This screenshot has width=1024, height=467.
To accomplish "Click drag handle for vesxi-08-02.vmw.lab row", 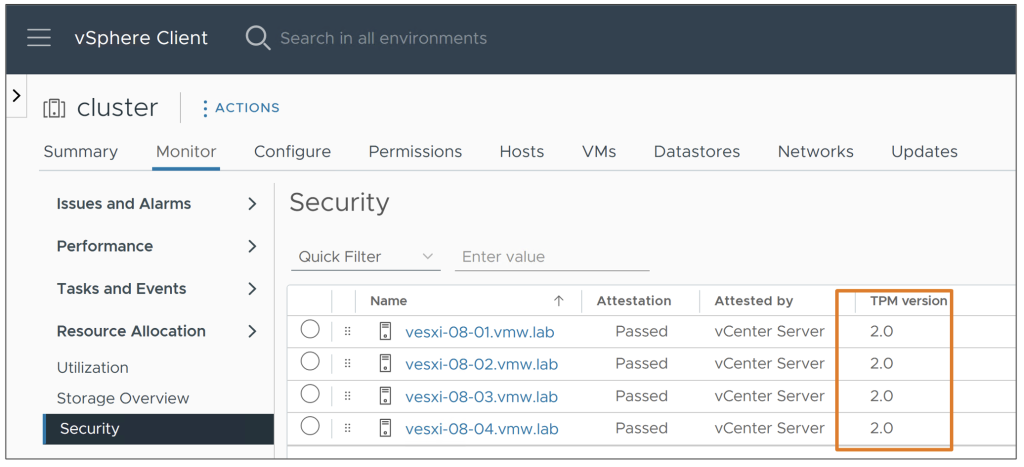I will [348, 364].
